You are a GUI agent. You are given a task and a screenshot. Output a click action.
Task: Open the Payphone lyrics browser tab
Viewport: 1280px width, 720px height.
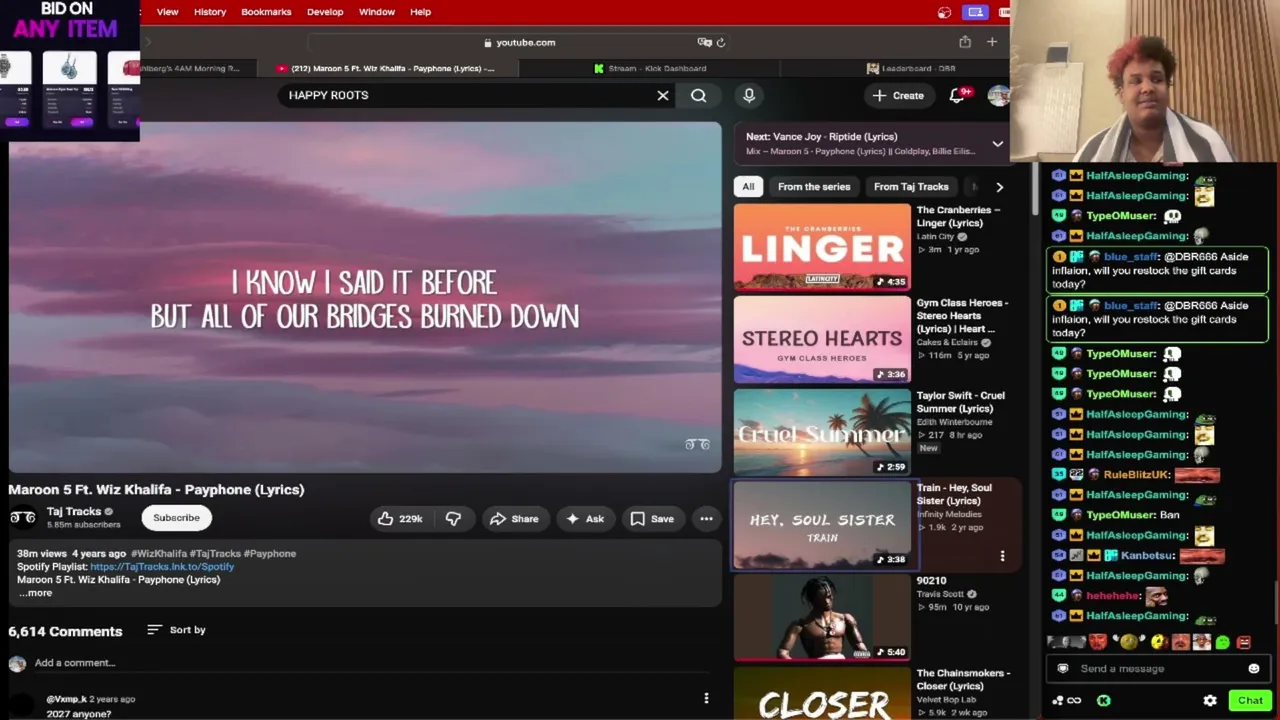(387, 68)
